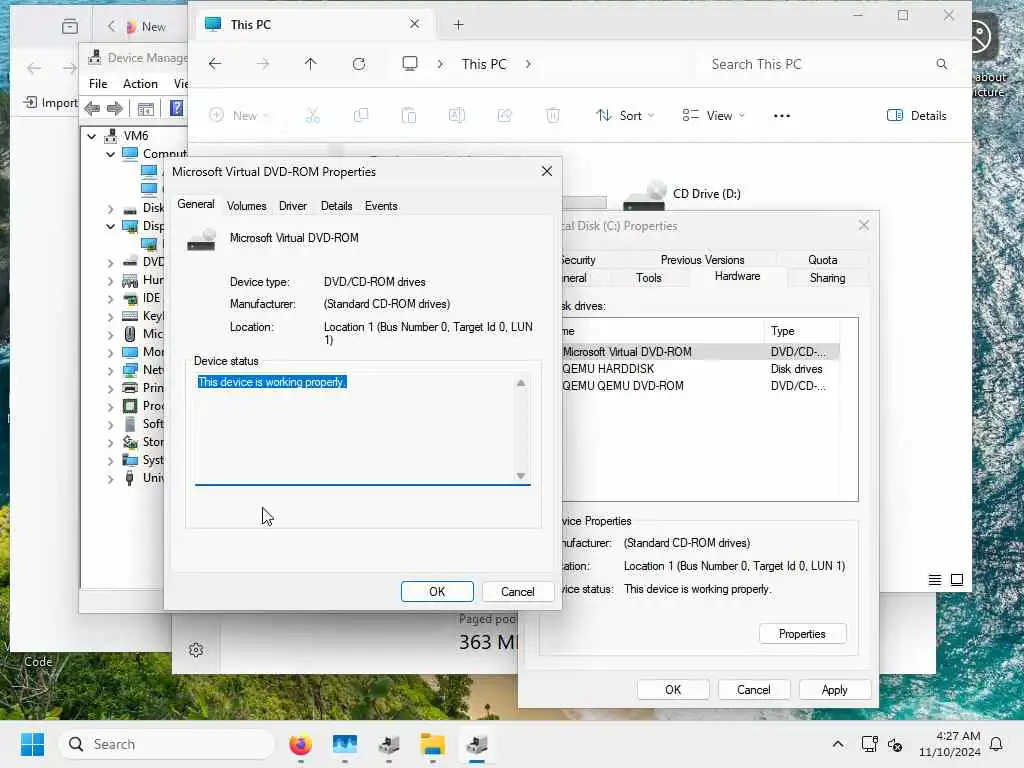
Task: Toggle the Details pane button
Action: point(916,116)
